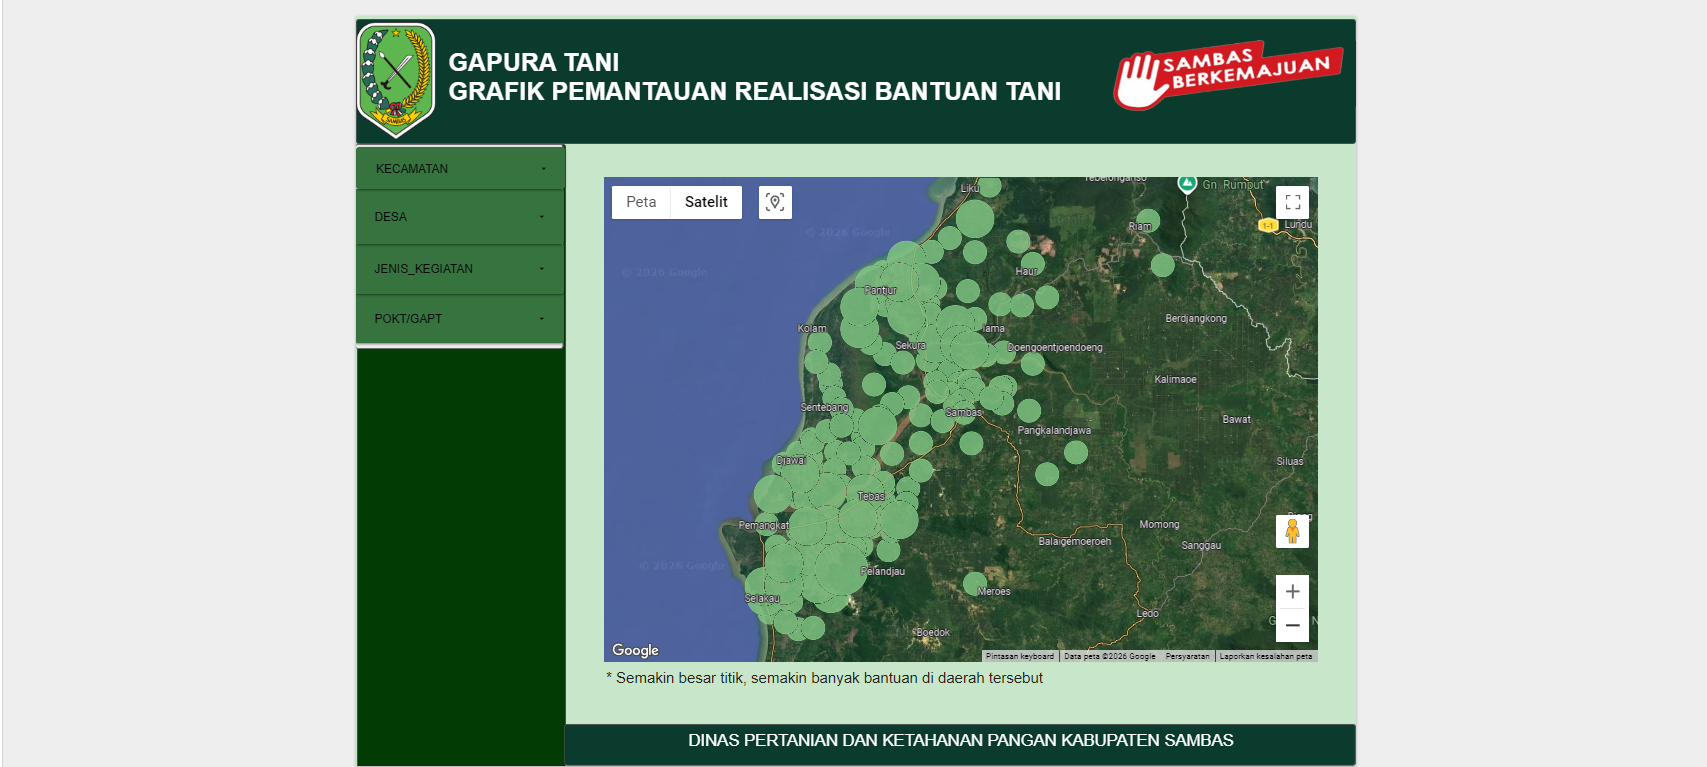
Task: Click the aid bubble beside the Riam label
Action: click(1149, 220)
